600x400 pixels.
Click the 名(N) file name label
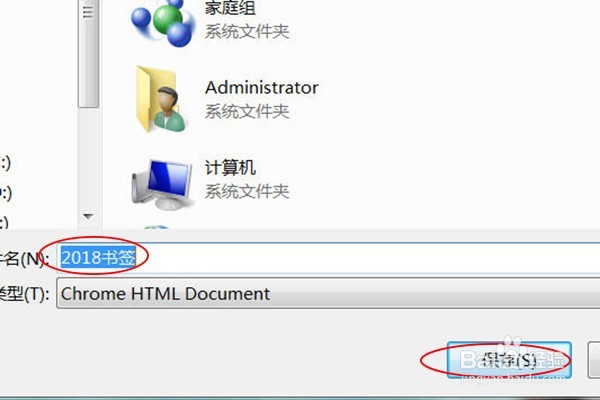pos(24,259)
